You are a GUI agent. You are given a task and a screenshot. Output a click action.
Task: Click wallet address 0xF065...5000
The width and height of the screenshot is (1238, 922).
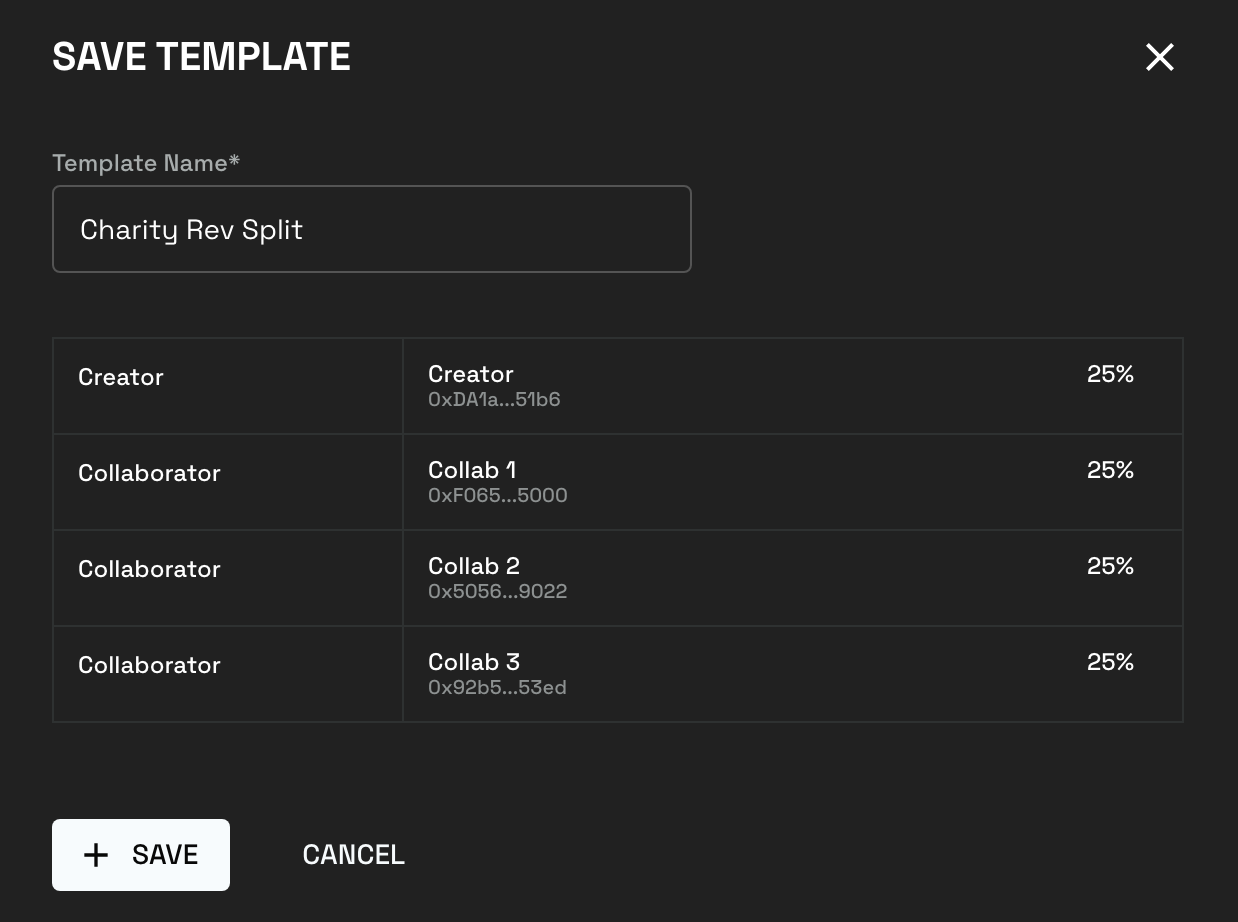click(x=497, y=496)
